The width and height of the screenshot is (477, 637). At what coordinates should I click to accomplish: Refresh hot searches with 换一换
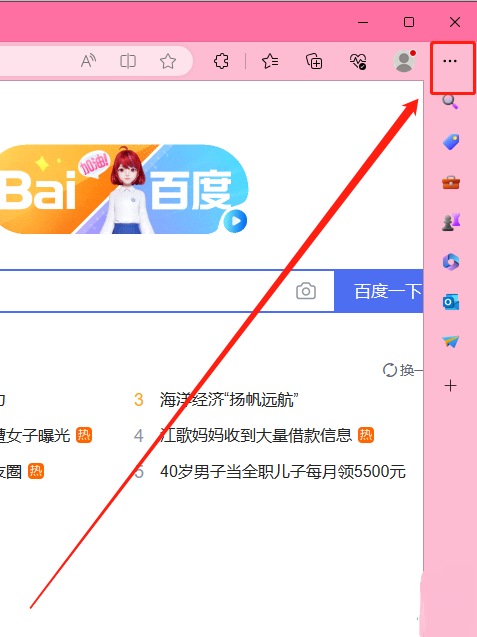[403, 370]
